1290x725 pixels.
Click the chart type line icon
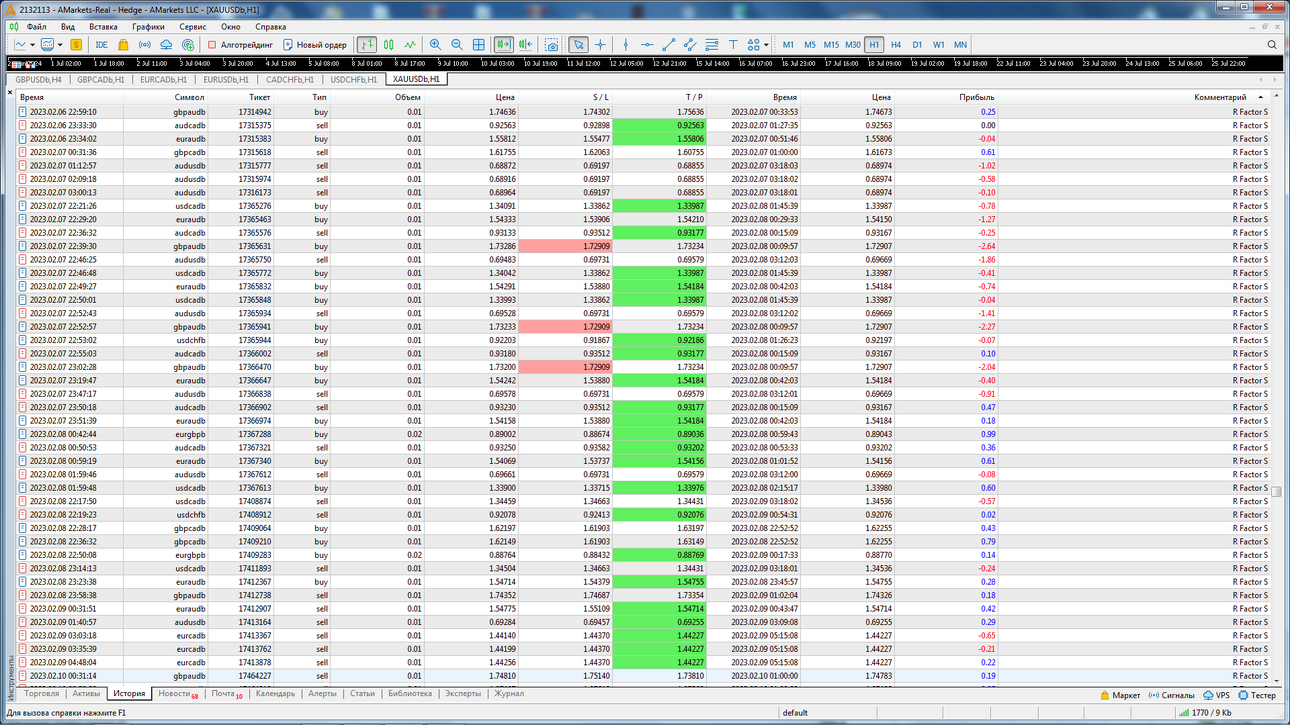pyautogui.click(x=20, y=45)
